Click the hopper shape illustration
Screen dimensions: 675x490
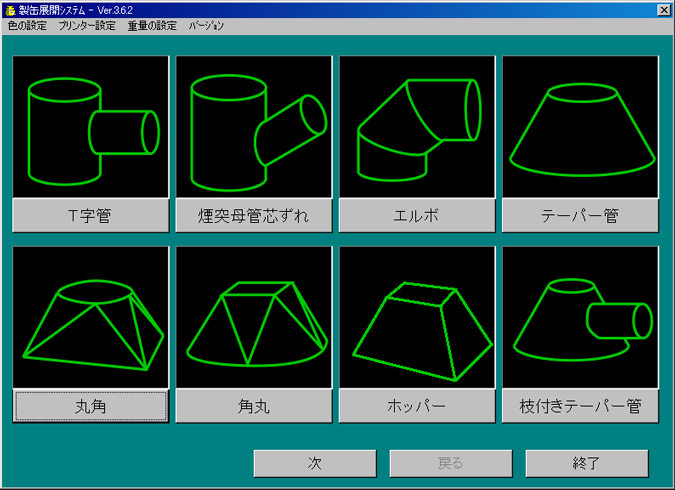(x=417, y=317)
